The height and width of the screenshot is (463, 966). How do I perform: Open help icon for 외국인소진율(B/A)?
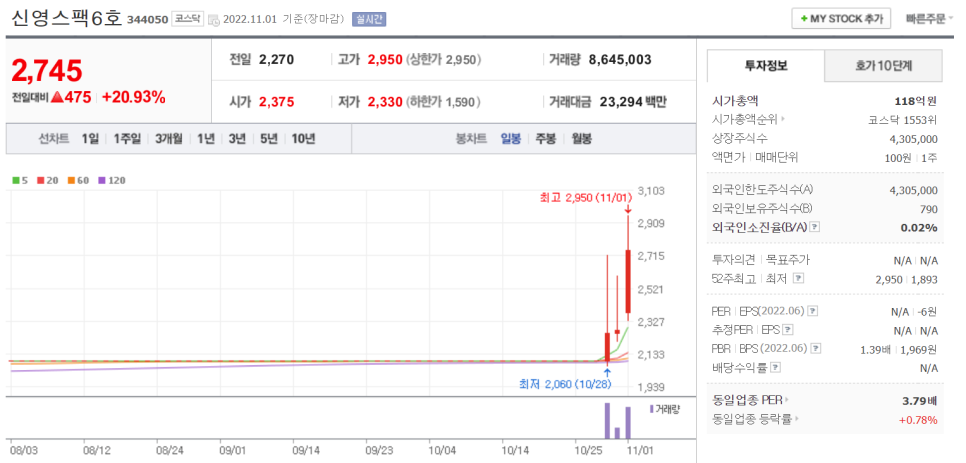point(814,228)
